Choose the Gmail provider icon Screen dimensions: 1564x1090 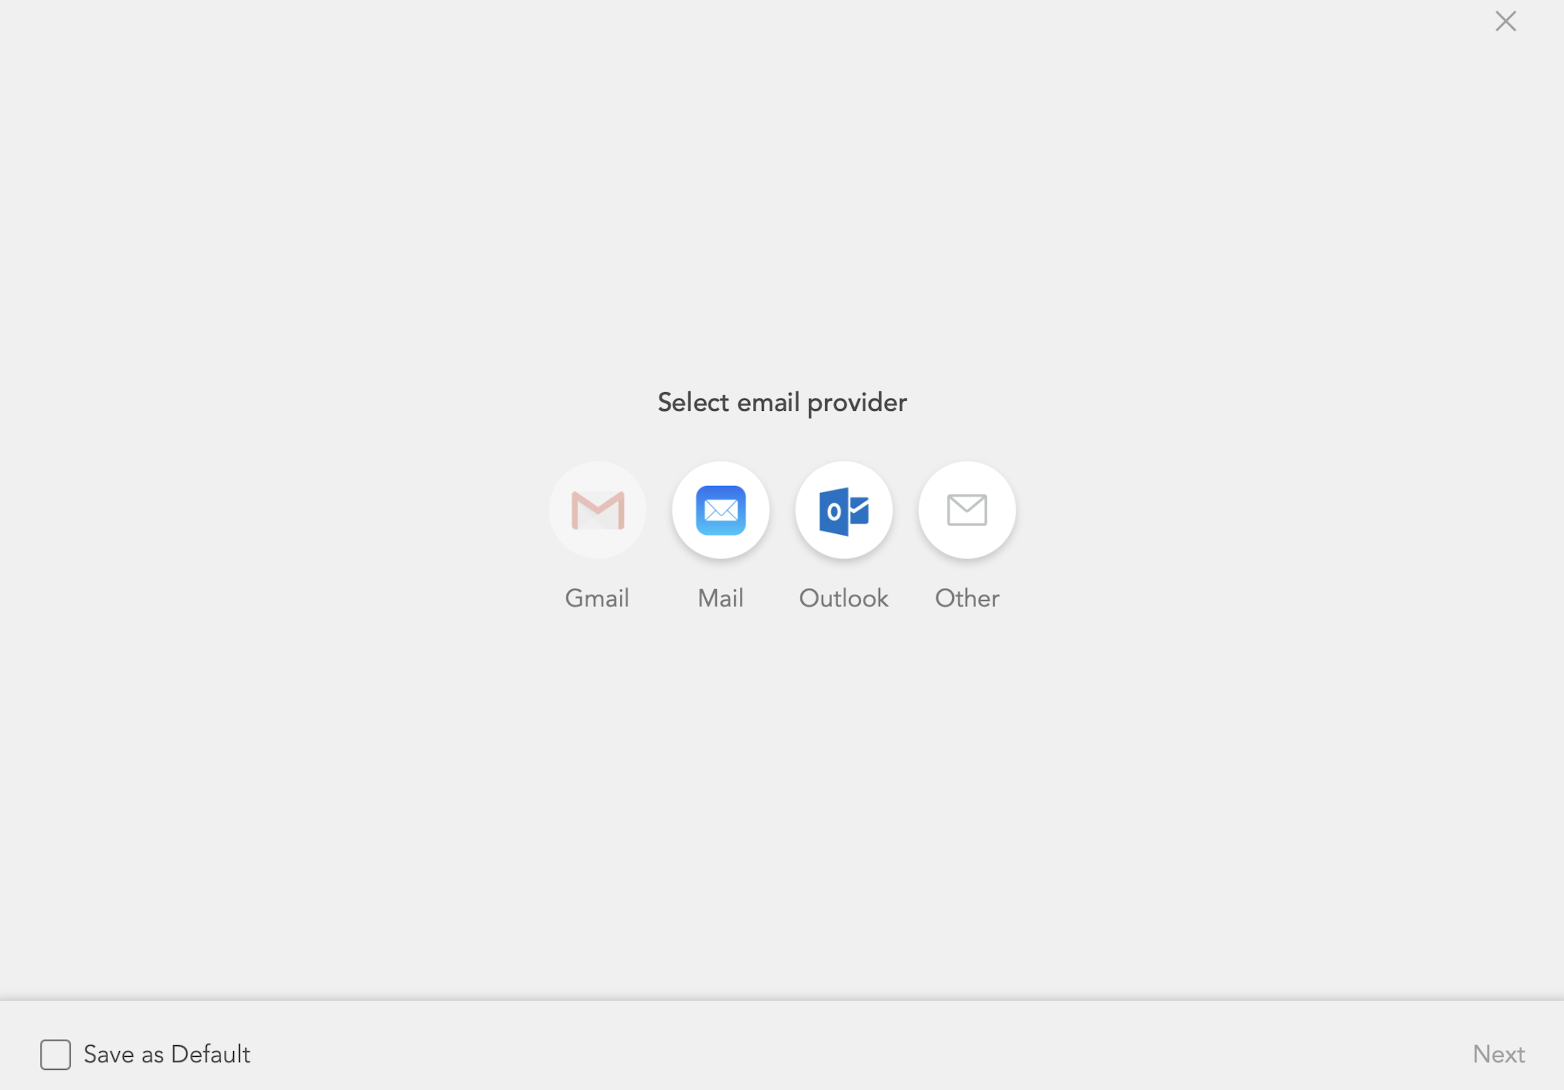[597, 510]
